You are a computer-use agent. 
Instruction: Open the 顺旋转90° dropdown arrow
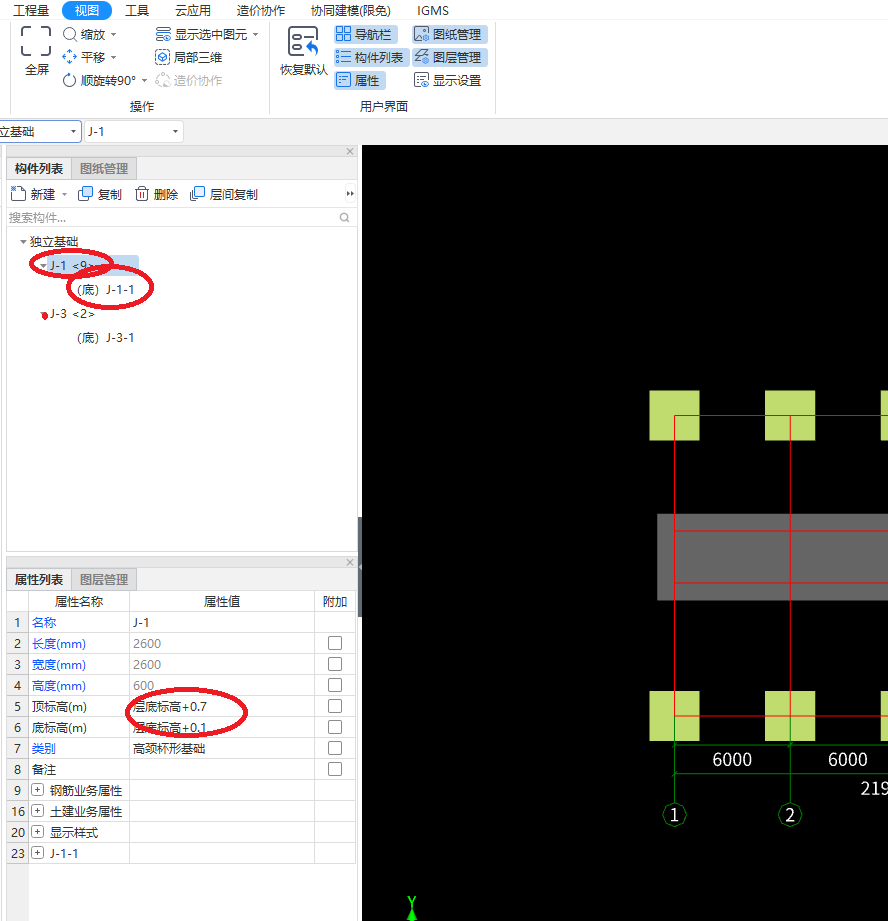click(x=144, y=81)
